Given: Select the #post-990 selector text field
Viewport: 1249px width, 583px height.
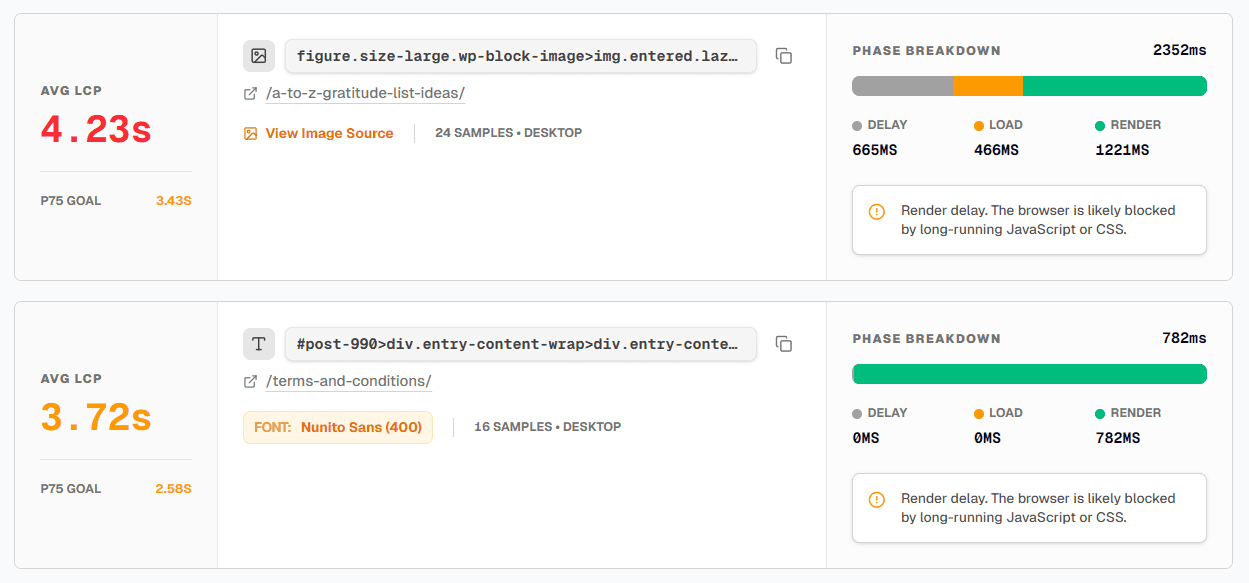Looking at the screenshot, I should pos(520,344).
